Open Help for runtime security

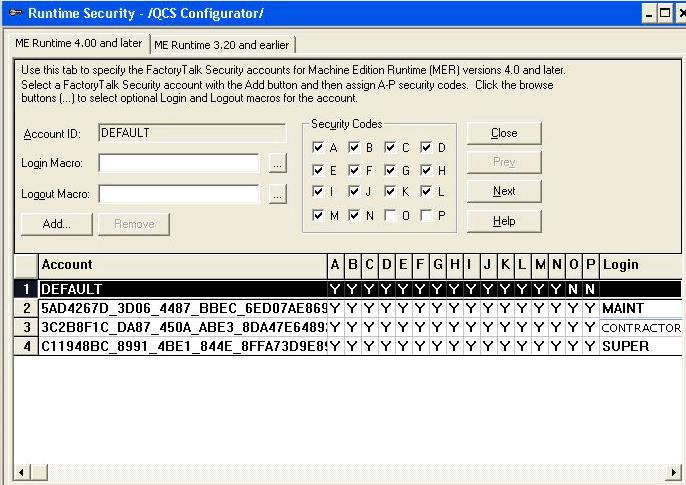[x=504, y=221]
